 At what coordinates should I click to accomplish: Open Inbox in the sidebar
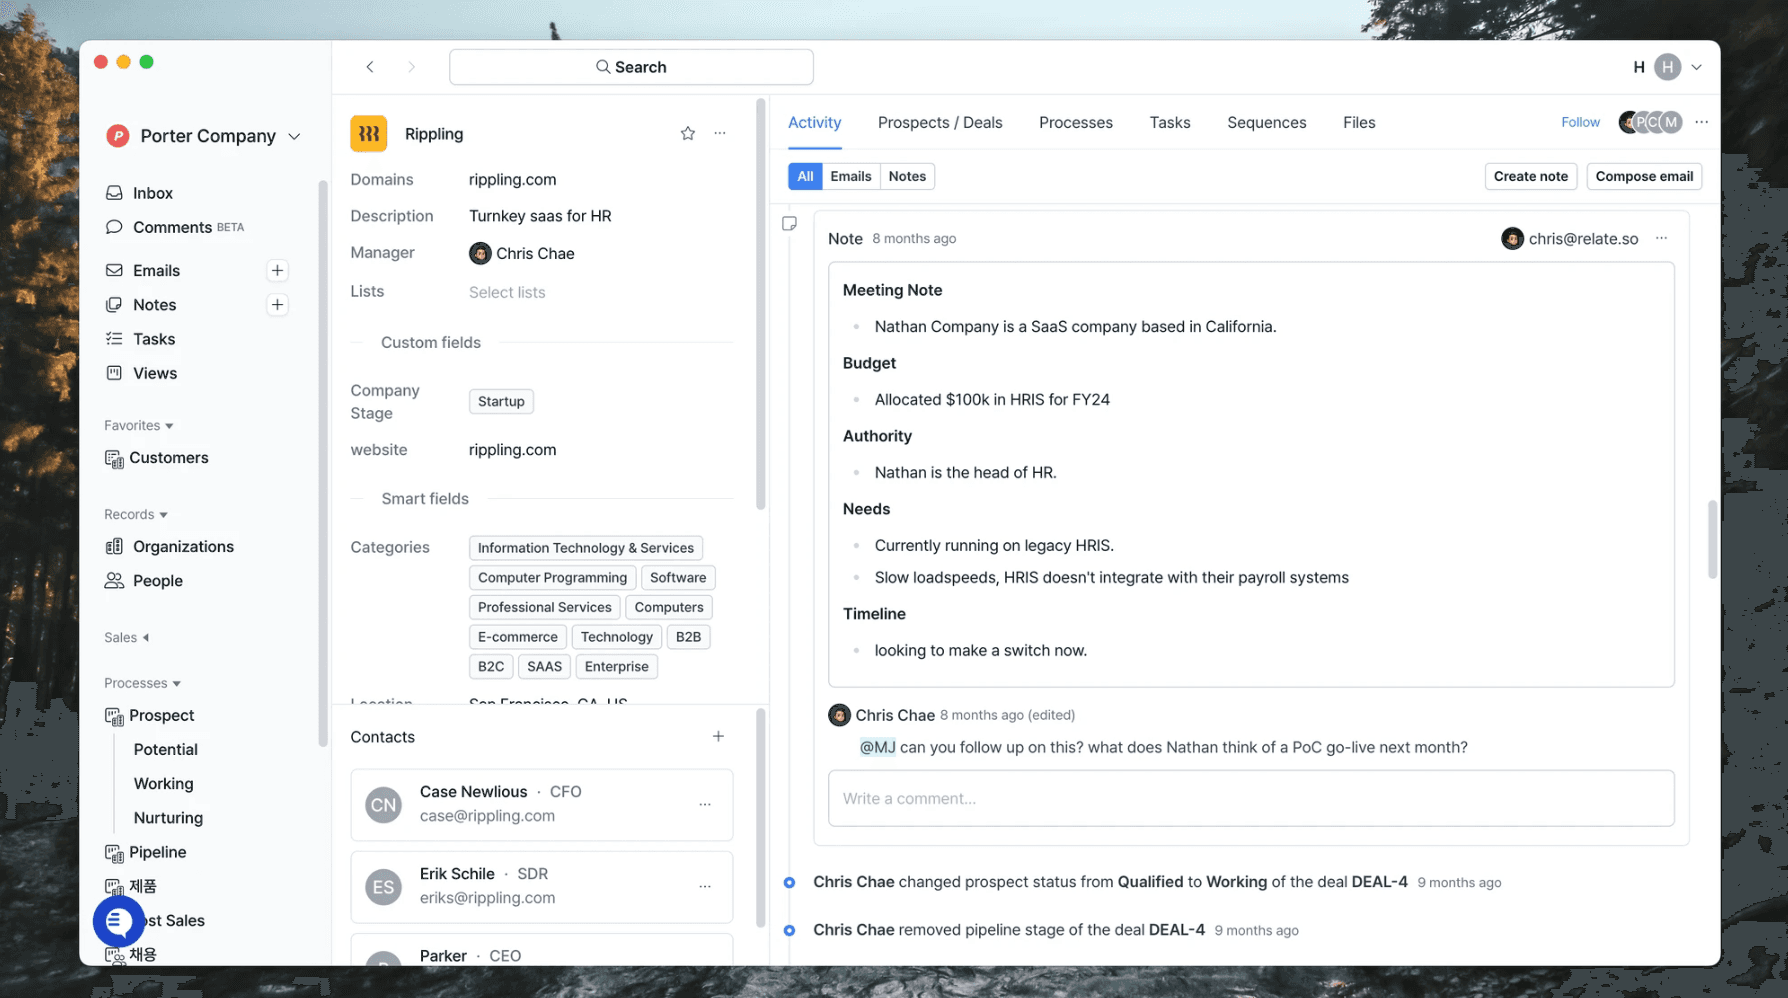click(x=152, y=193)
